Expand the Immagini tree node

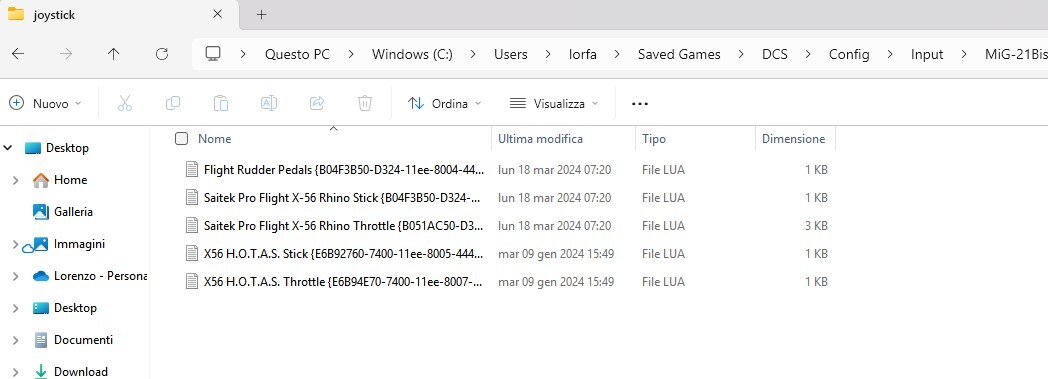tap(15, 244)
